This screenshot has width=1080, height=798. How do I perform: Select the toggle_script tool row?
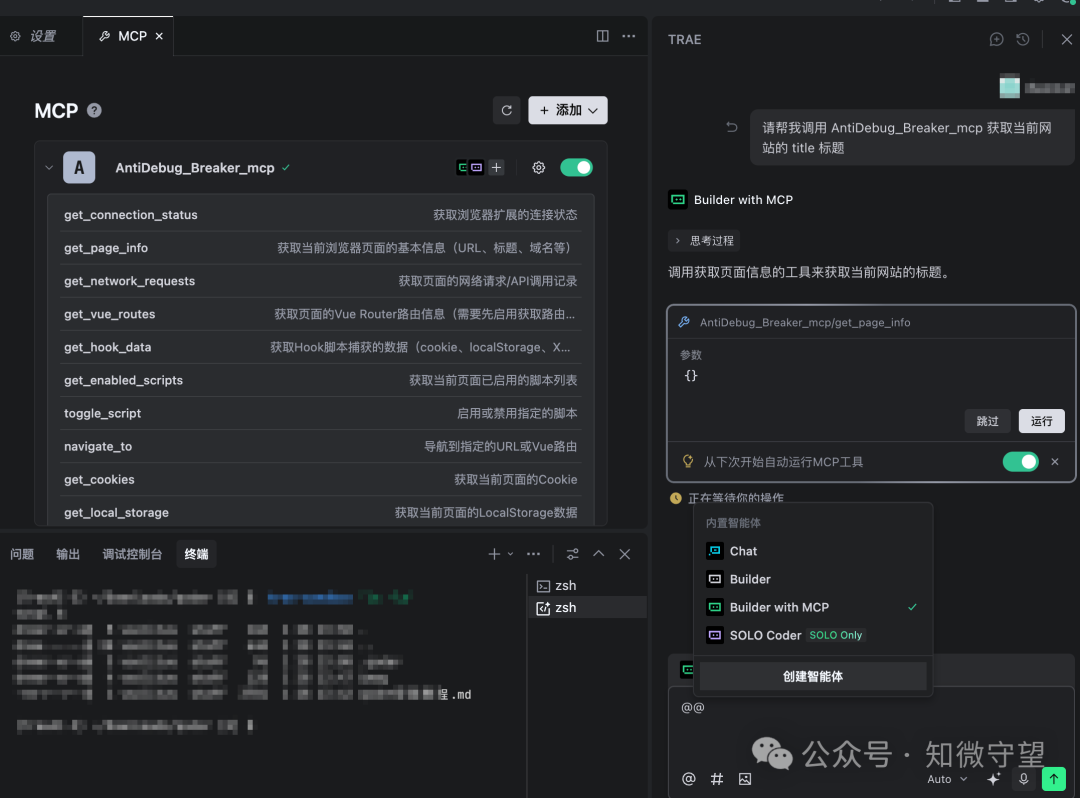pos(321,413)
